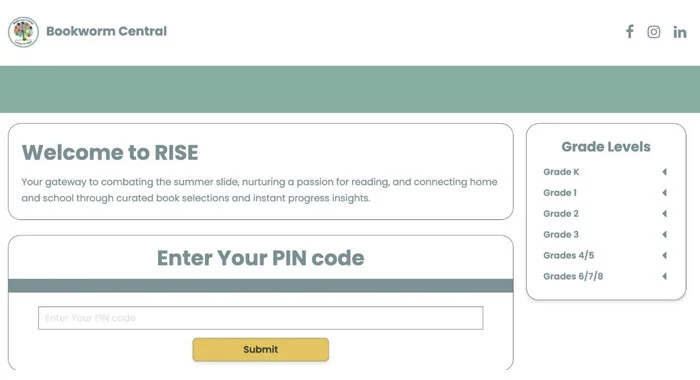Viewport: 700px width, 380px height.
Task: Click the Bookworm Central tree logo
Action: (x=23, y=32)
